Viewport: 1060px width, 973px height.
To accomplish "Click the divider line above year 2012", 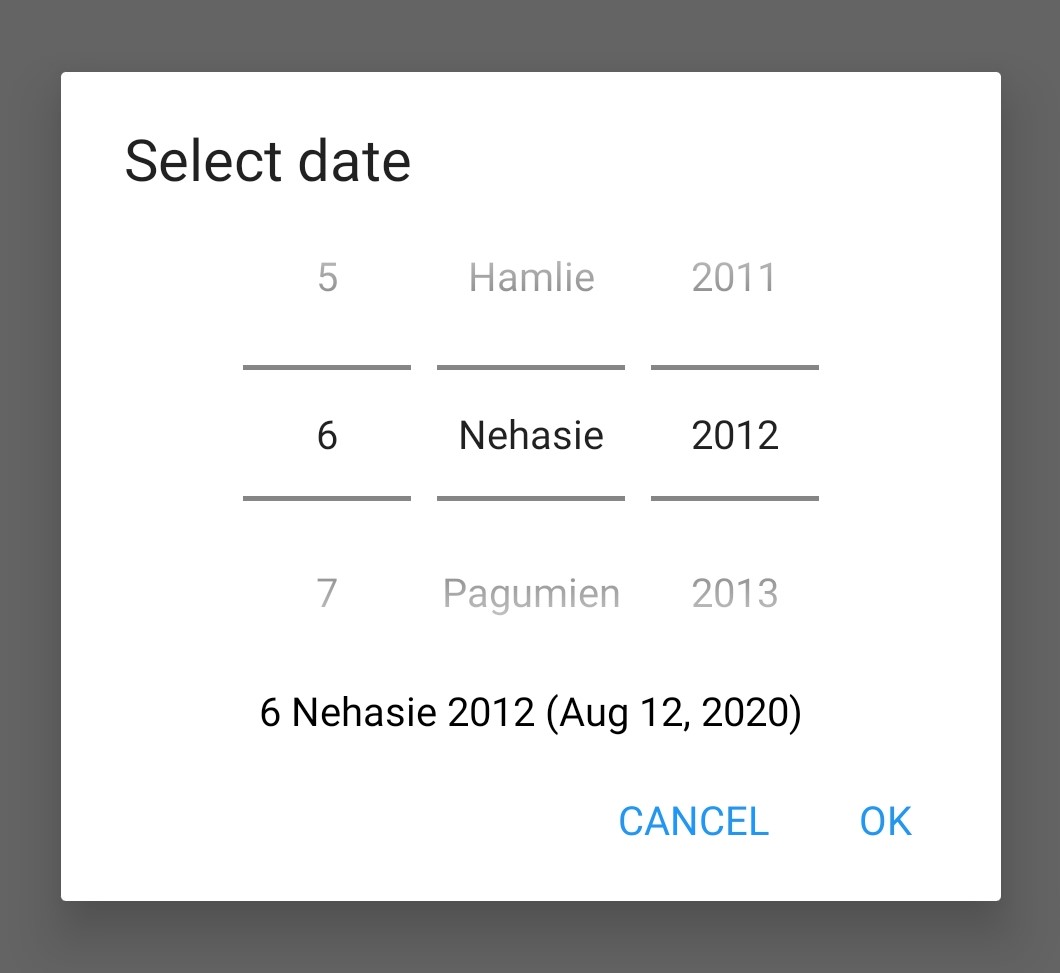I will pyautogui.click(x=734, y=367).
